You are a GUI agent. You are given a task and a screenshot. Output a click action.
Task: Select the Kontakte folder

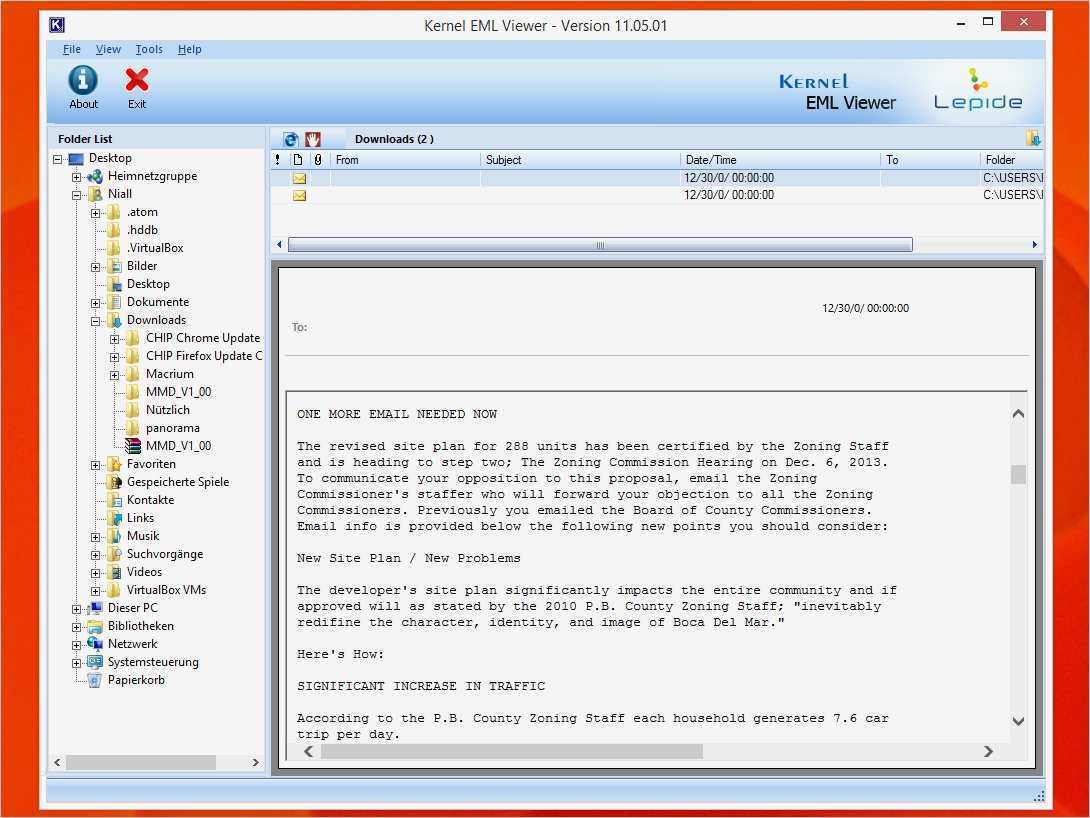(150, 500)
